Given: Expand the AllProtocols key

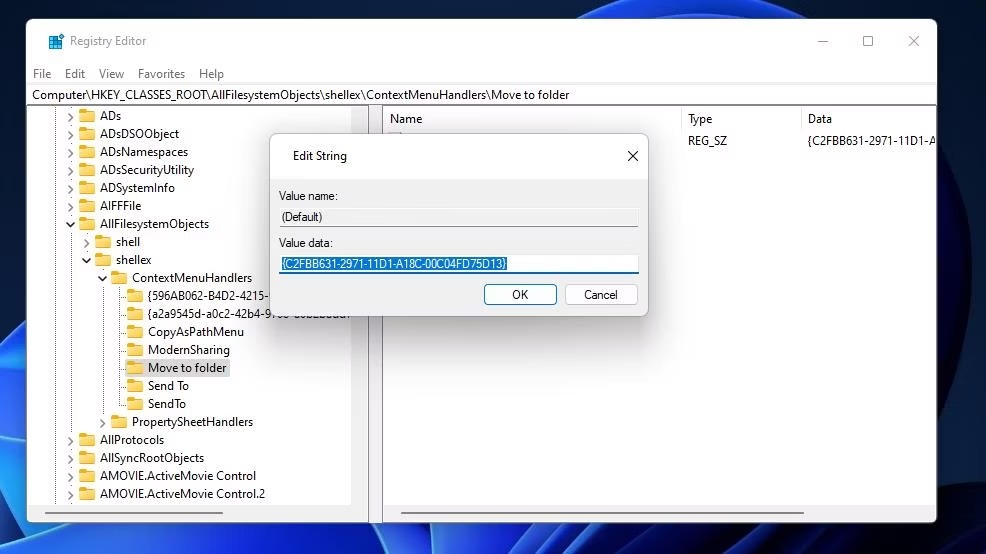Looking at the screenshot, I should [x=70, y=441].
